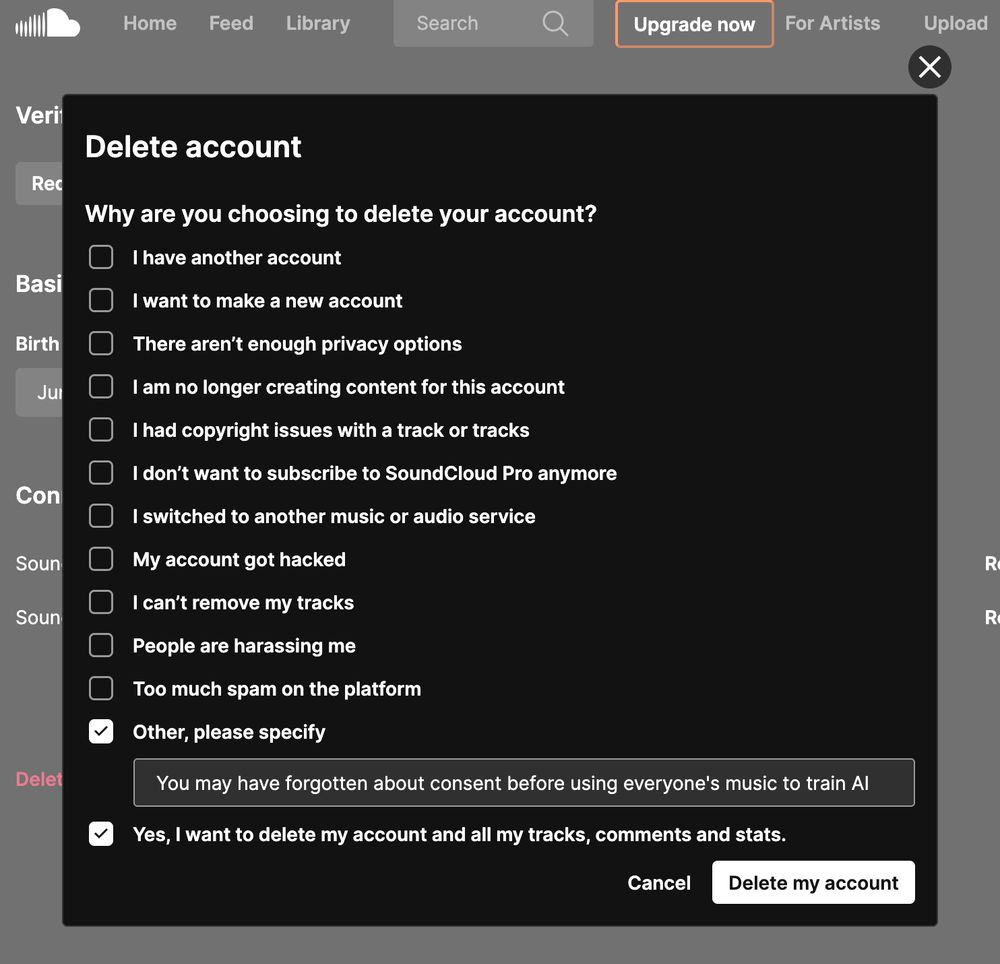The width and height of the screenshot is (1000, 964).
Task: Open the For Artists link
Action: pos(832,23)
